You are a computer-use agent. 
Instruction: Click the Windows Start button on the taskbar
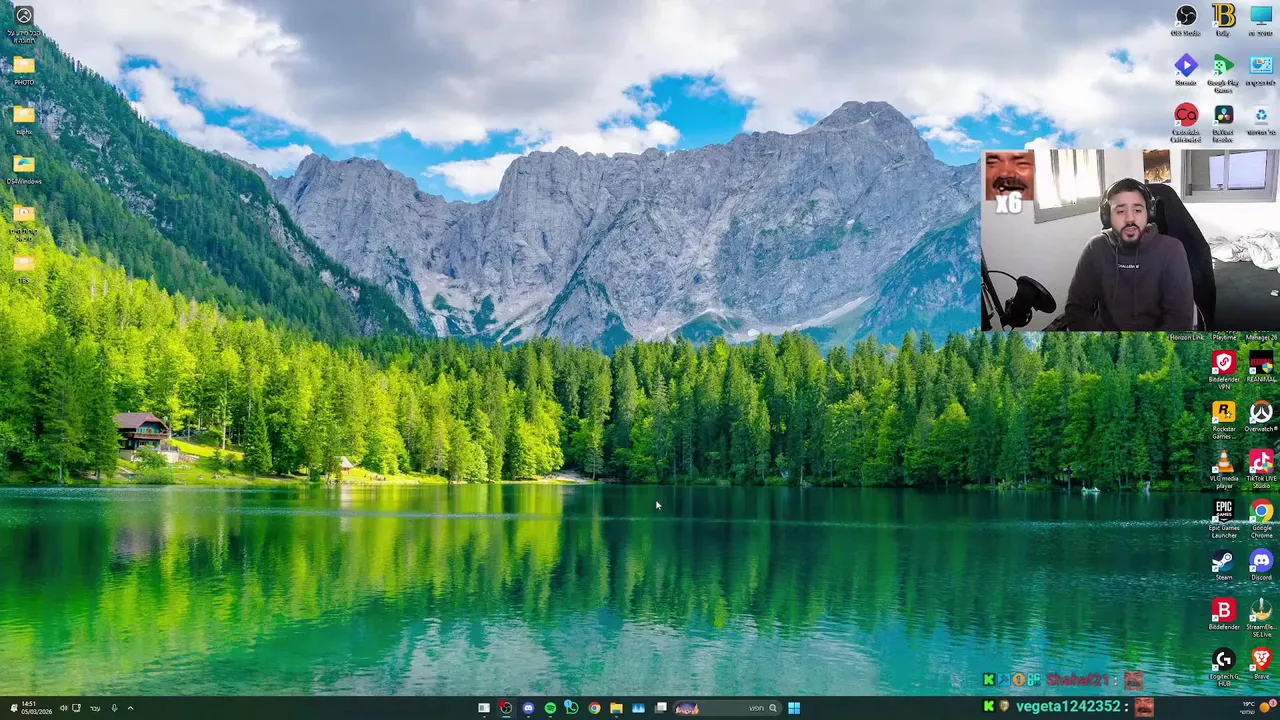point(794,708)
